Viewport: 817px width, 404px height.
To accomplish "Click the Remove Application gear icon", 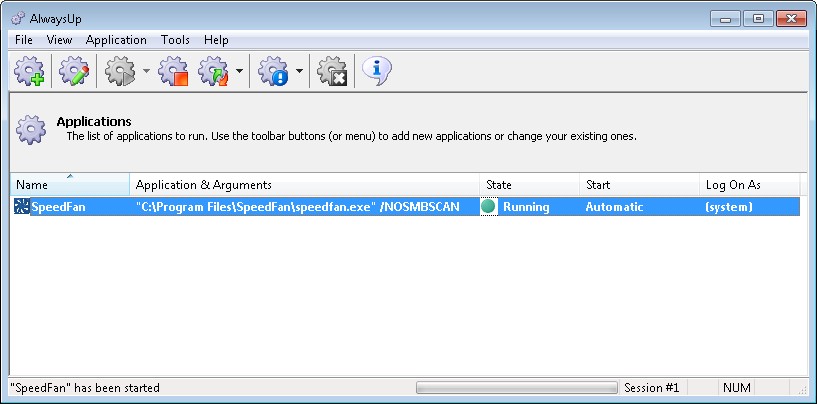I will point(332,71).
